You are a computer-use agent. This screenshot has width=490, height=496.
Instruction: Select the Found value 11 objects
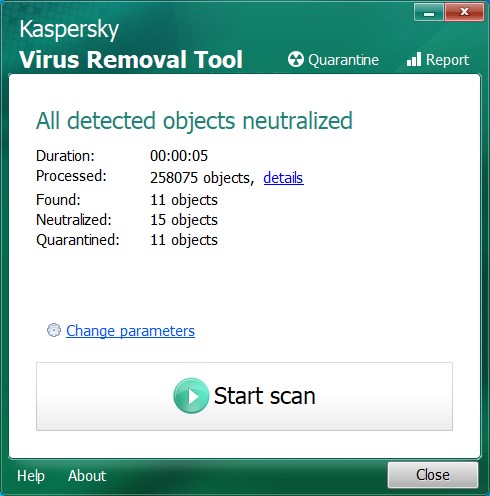pos(184,200)
